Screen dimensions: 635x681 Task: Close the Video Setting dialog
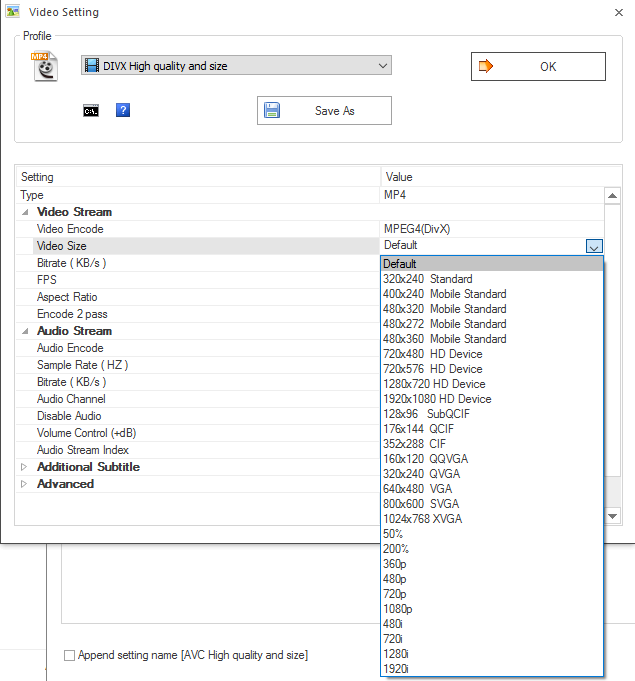pos(619,13)
